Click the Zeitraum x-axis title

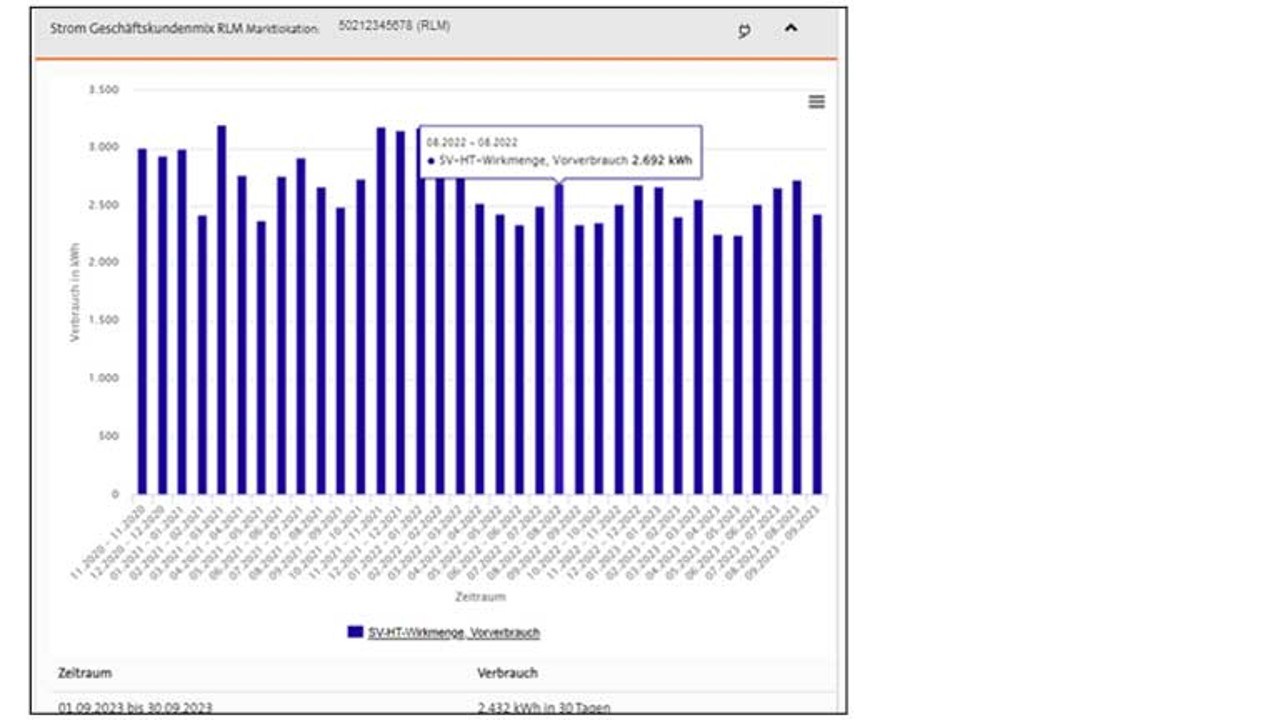pyautogui.click(x=480, y=597)
